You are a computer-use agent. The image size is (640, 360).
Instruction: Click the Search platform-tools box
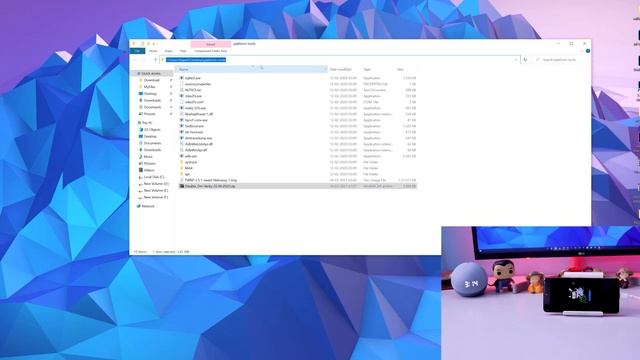[x=561, y=60]
